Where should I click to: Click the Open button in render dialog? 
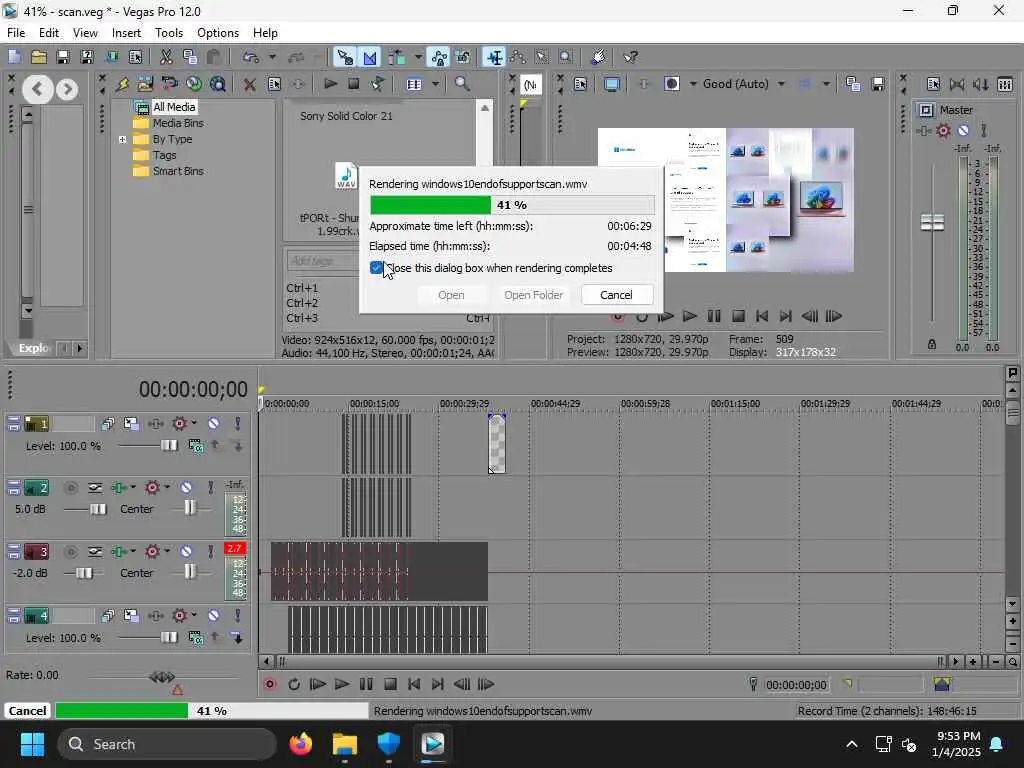tap(451, 295)
